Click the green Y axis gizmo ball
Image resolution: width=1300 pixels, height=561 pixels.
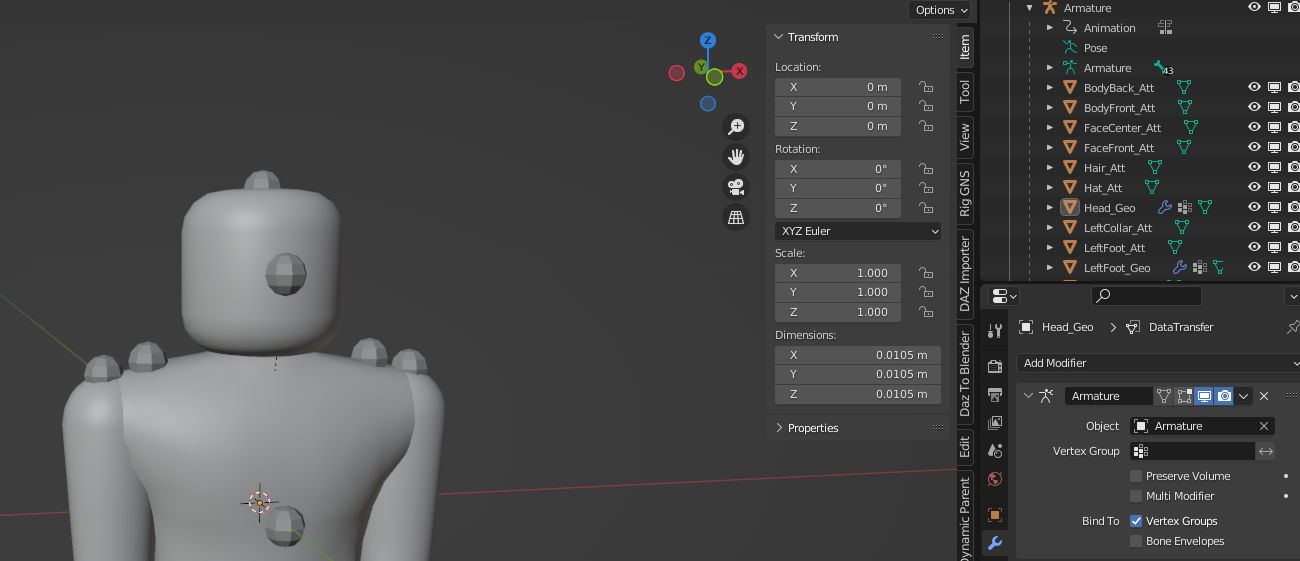click(x=701, y=67)
